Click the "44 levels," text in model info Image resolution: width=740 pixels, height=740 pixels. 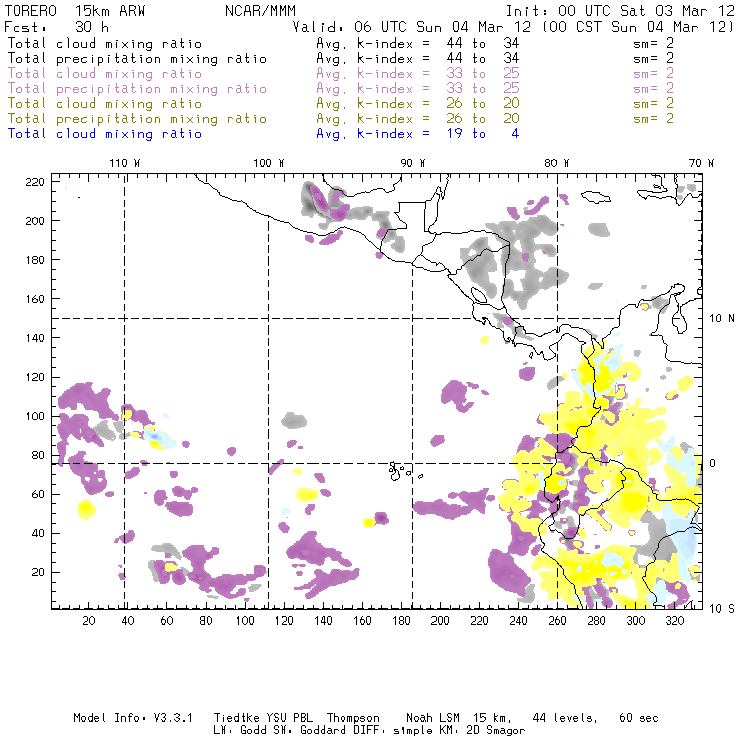coord(565,718)
